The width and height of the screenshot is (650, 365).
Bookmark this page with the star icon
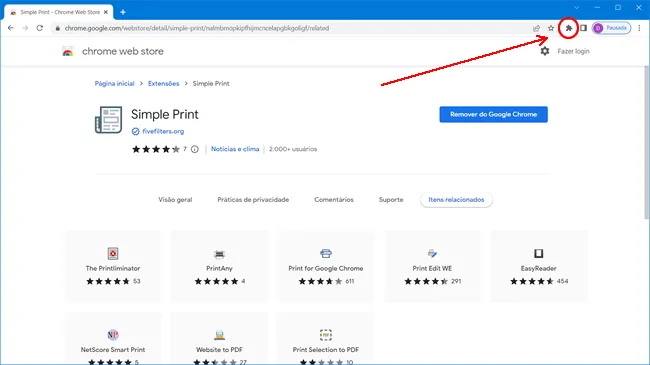coord(551,28)
